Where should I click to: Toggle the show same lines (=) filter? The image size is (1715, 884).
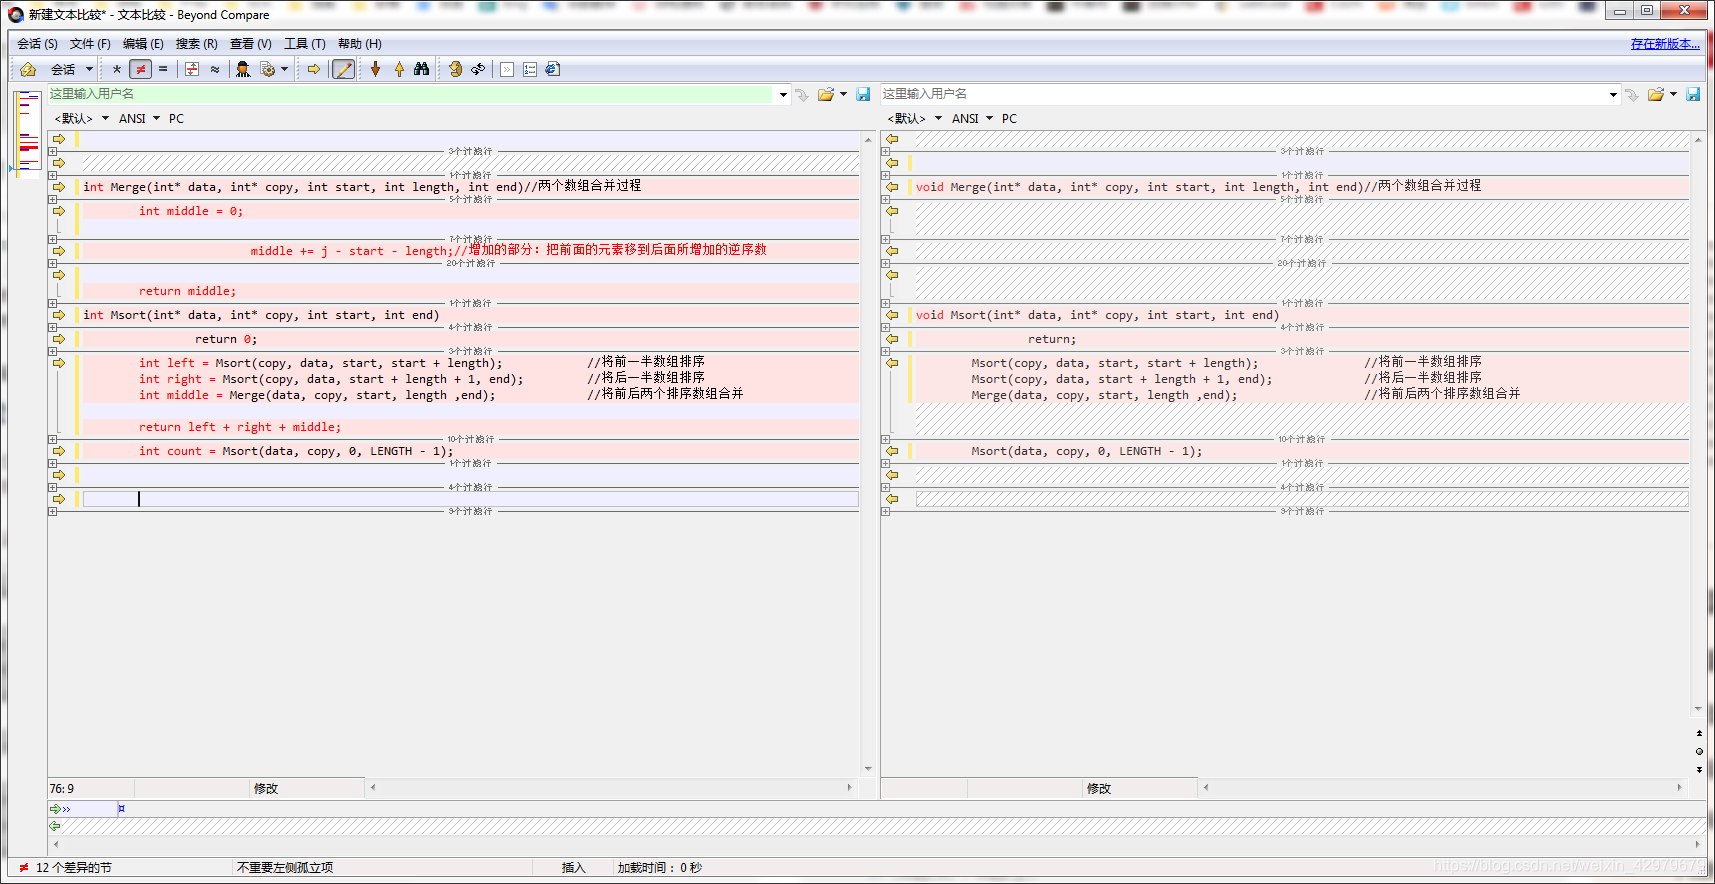click(x=163, y=69)
